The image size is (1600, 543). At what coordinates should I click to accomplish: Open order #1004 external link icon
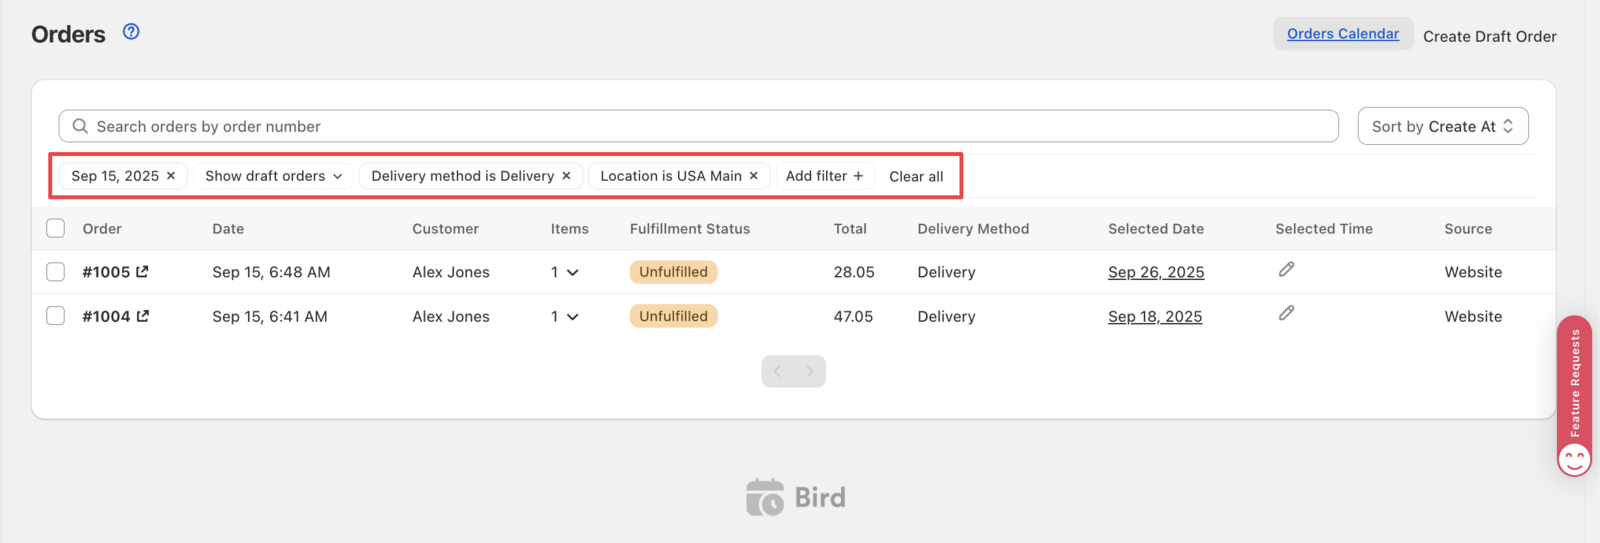click(142, 316)
